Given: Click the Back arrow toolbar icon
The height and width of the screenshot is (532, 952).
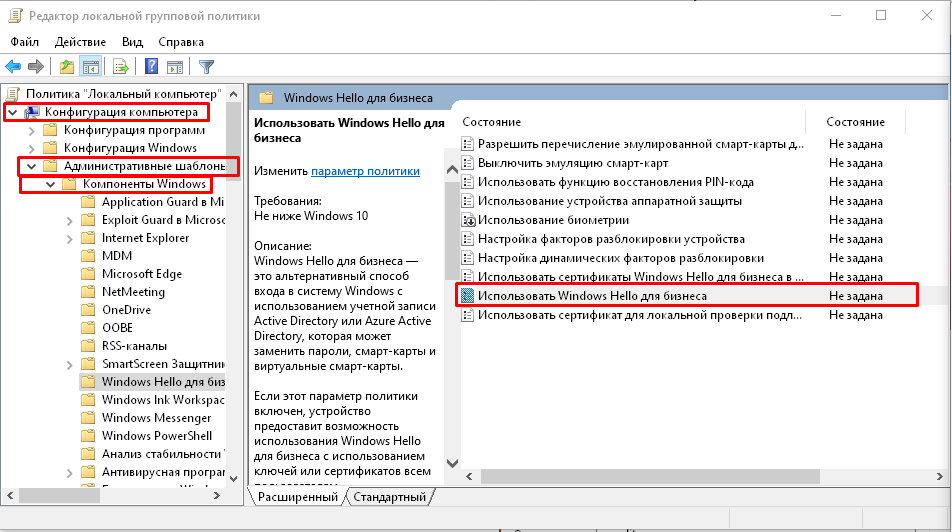Looking at the screenshot, I should click(x=13, y=67).
